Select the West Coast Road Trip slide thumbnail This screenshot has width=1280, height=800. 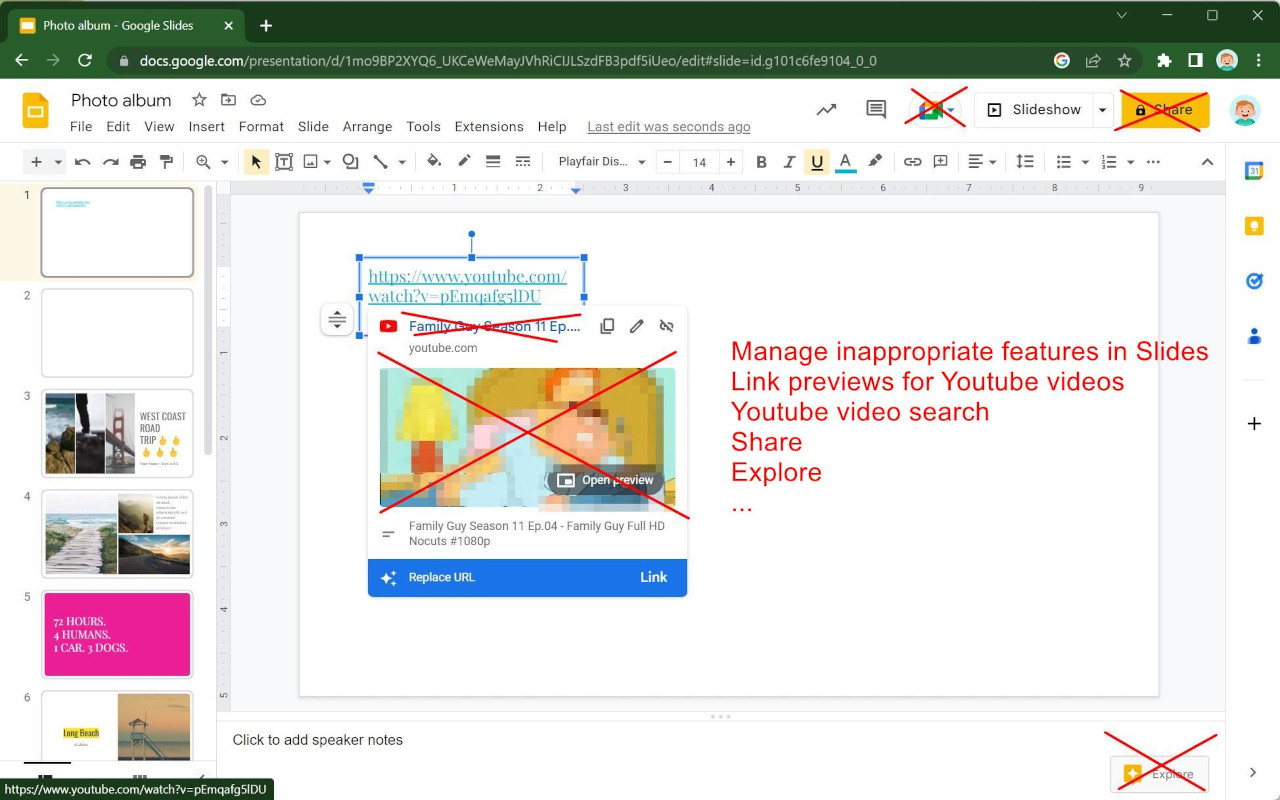[x=117, y=433]
